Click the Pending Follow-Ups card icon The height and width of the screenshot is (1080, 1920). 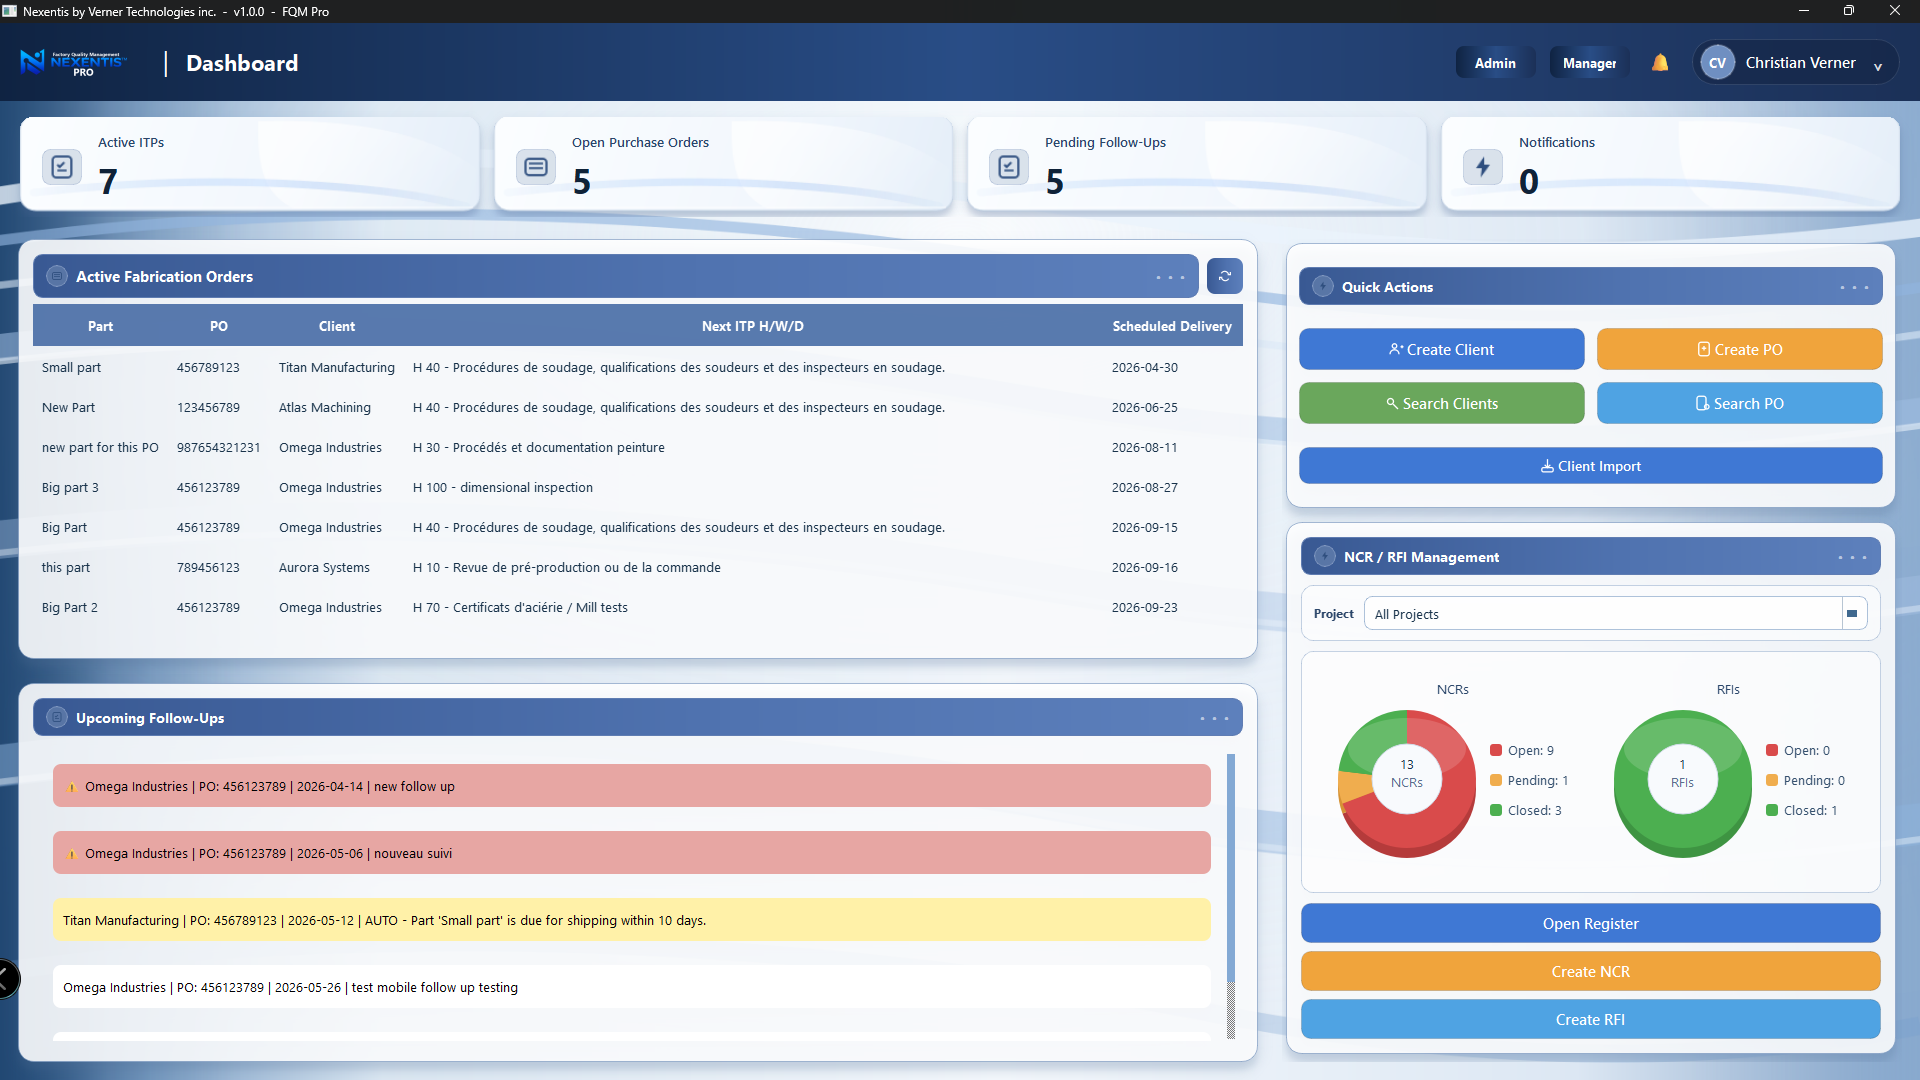click(1009, 166)
